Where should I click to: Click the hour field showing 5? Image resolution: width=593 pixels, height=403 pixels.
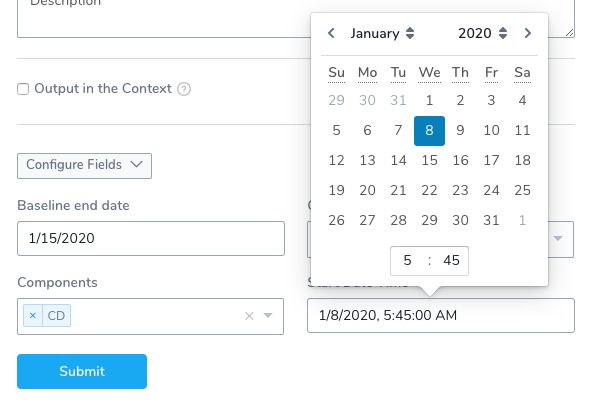coord(407,260)
